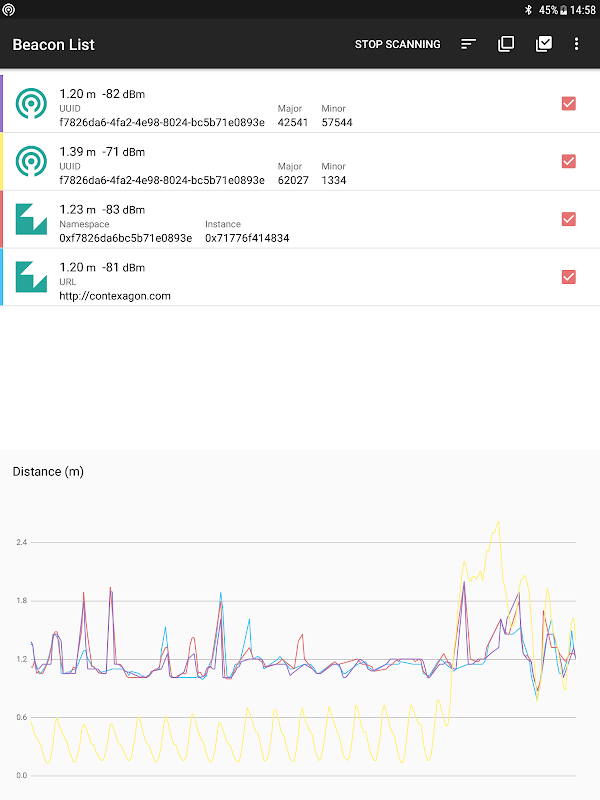Open the three-dot overflow menu
Image resolution: width=600 pixels, height=800 pixels.
coord(576,44)
